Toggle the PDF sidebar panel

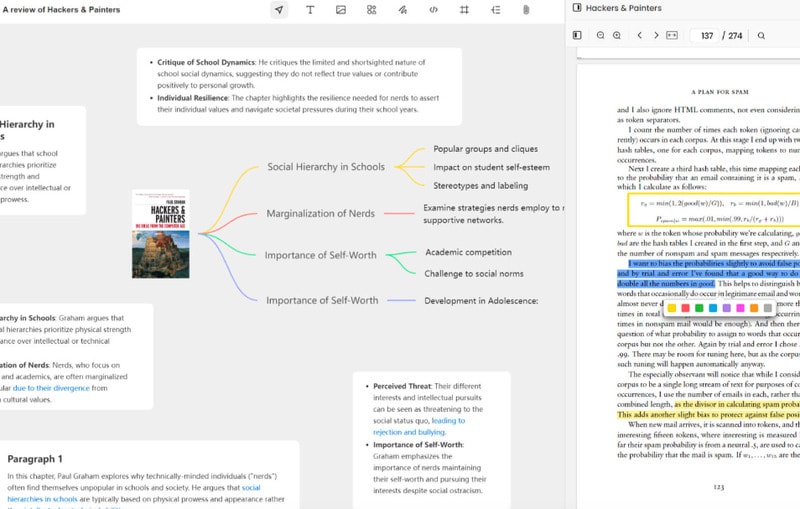coord(577,35)
